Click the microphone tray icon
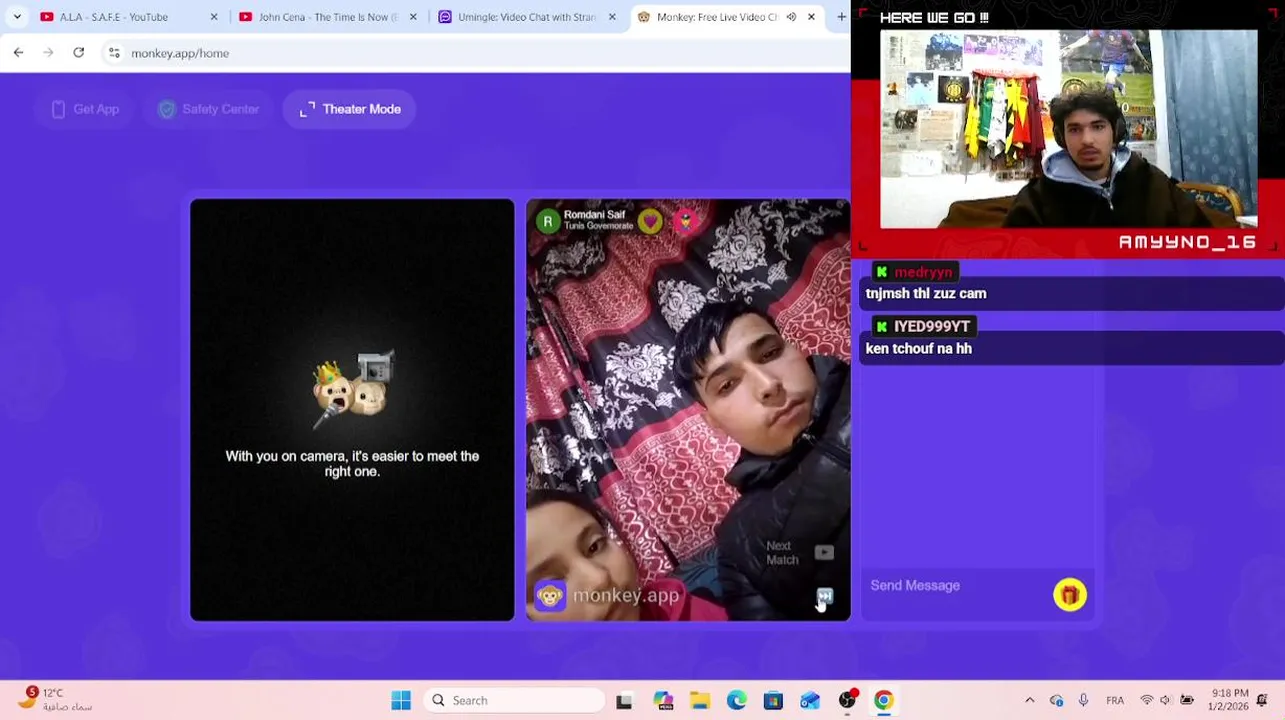 point(1083,701)
